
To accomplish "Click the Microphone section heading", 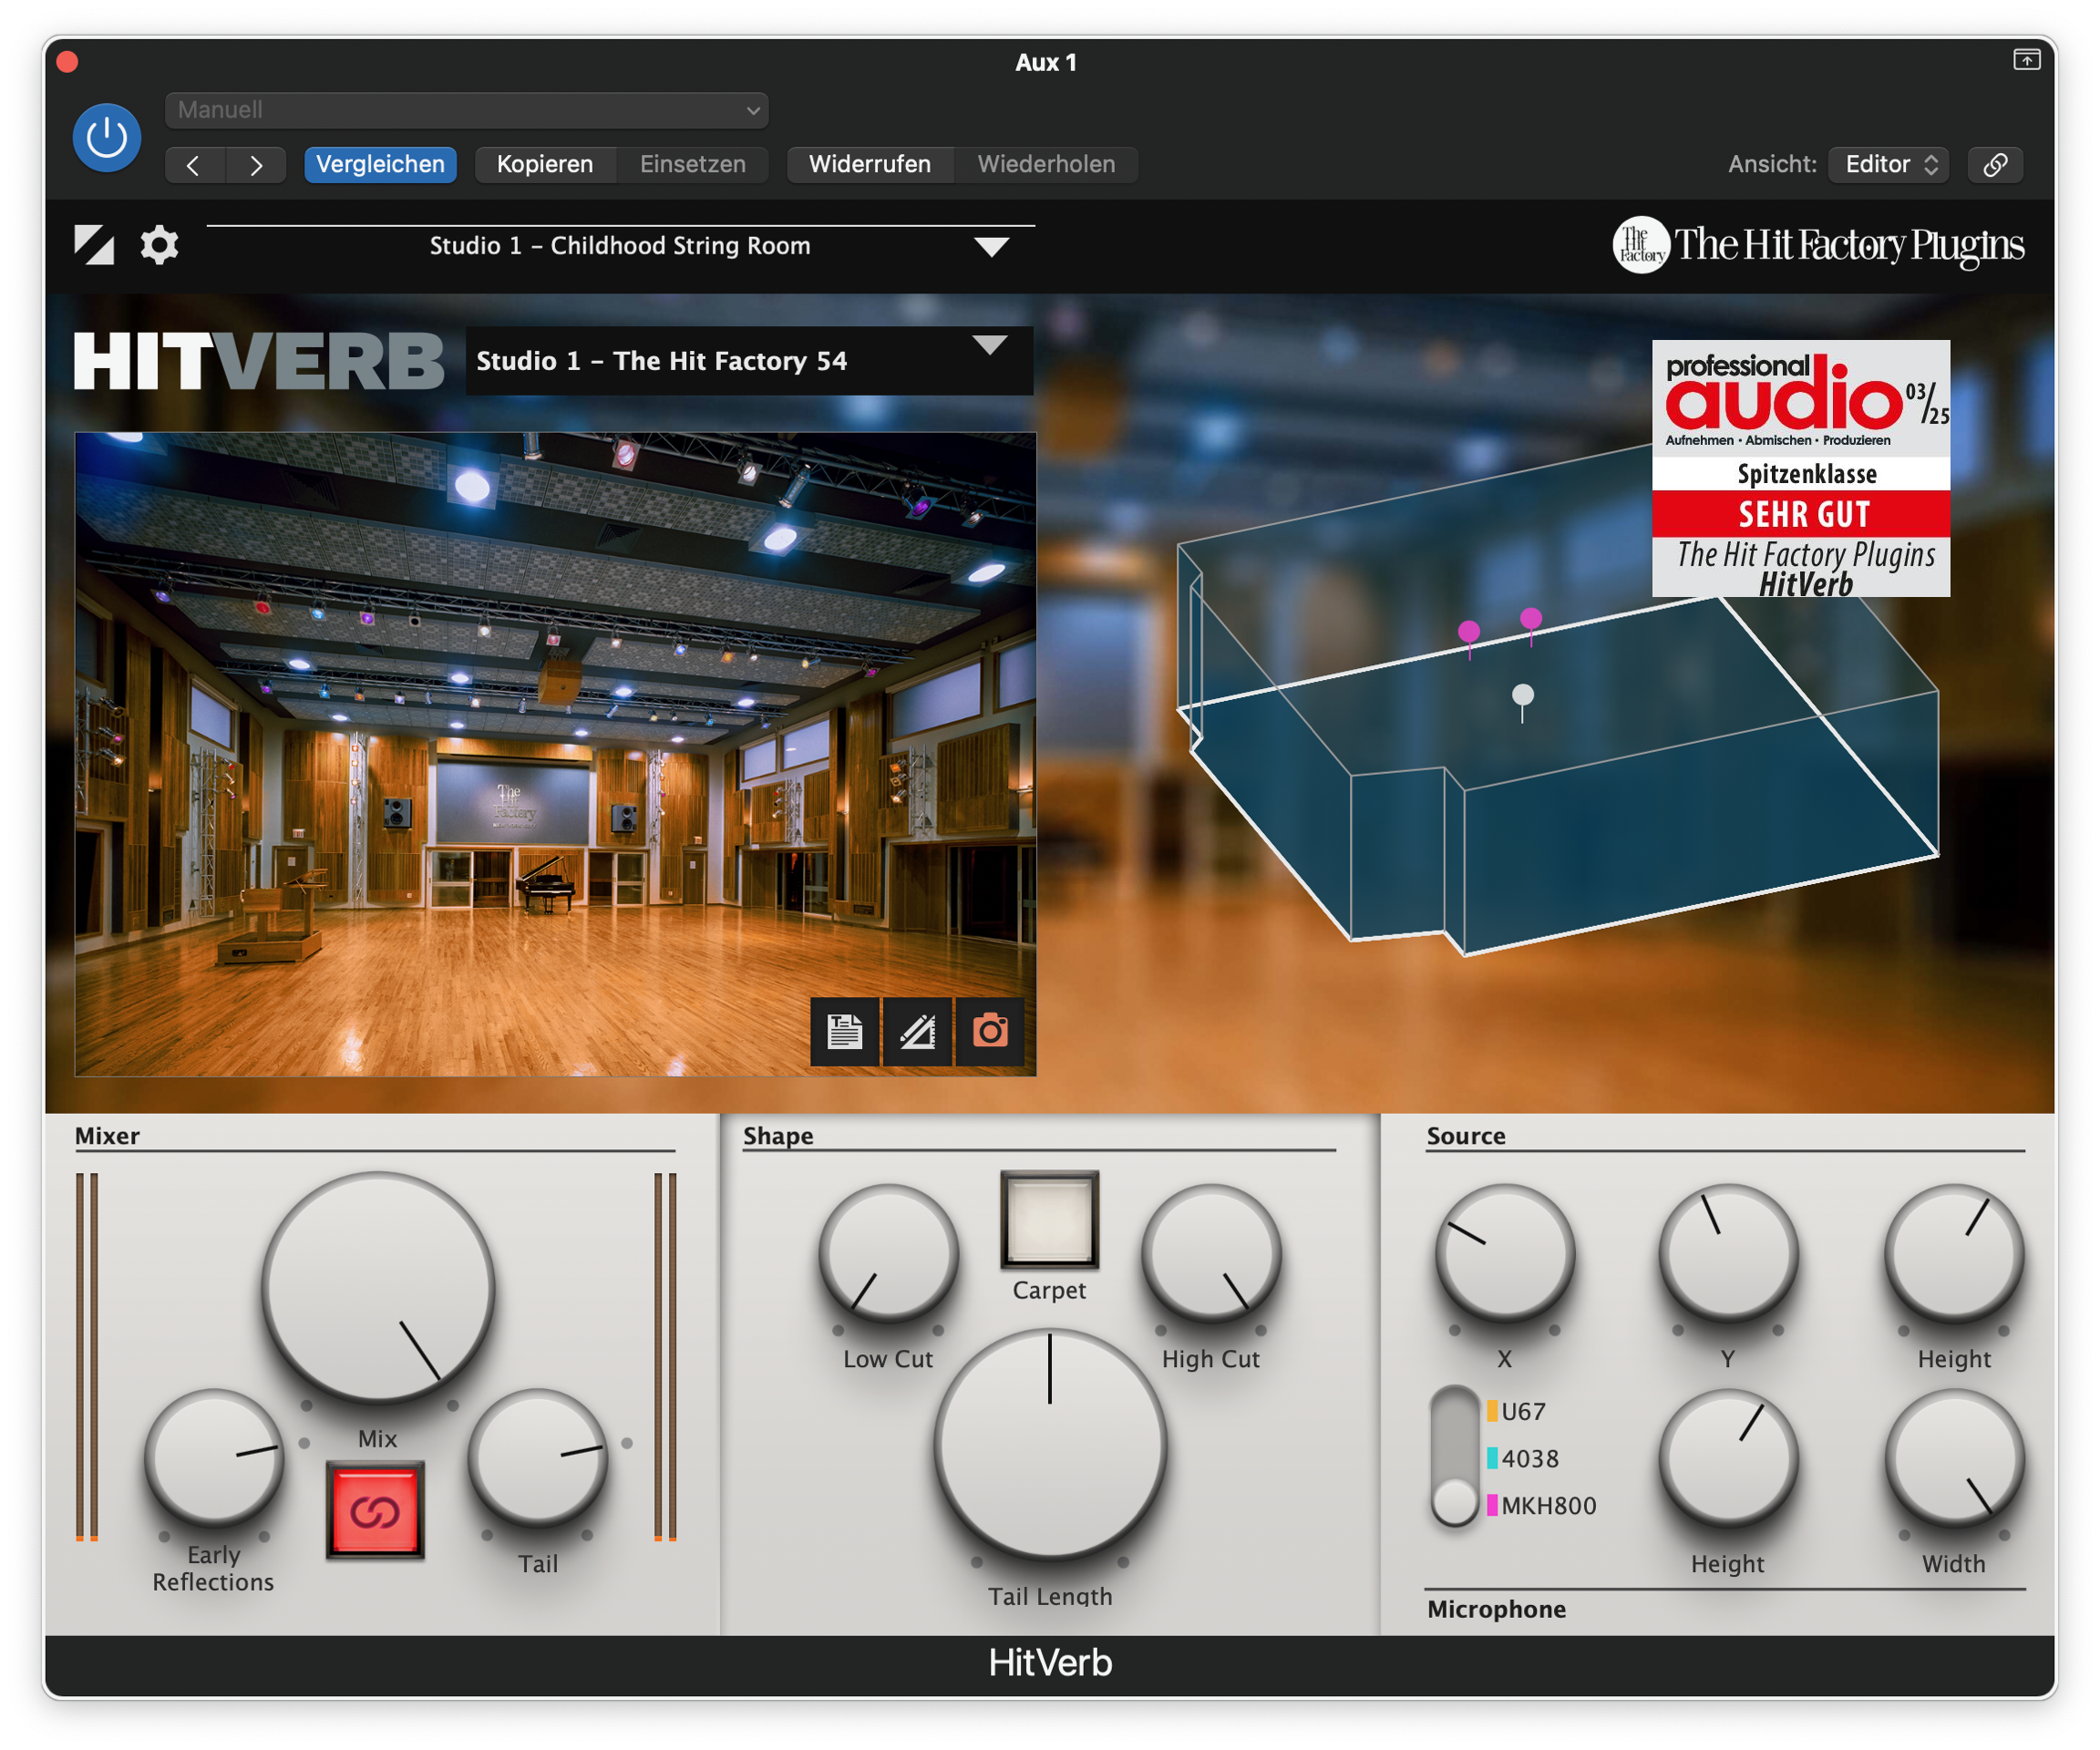I will coord(1496,1609).
